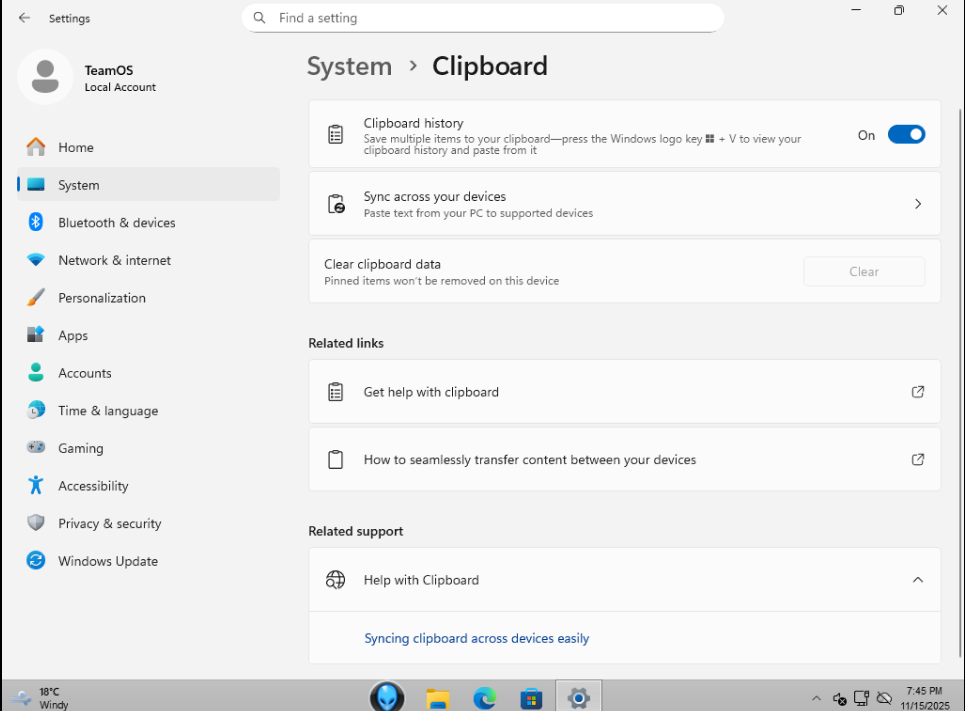The width and height of the screenshot is (965, 711).
Task: Click the Help with Clipboard globe icon
Action: [335, 579]
